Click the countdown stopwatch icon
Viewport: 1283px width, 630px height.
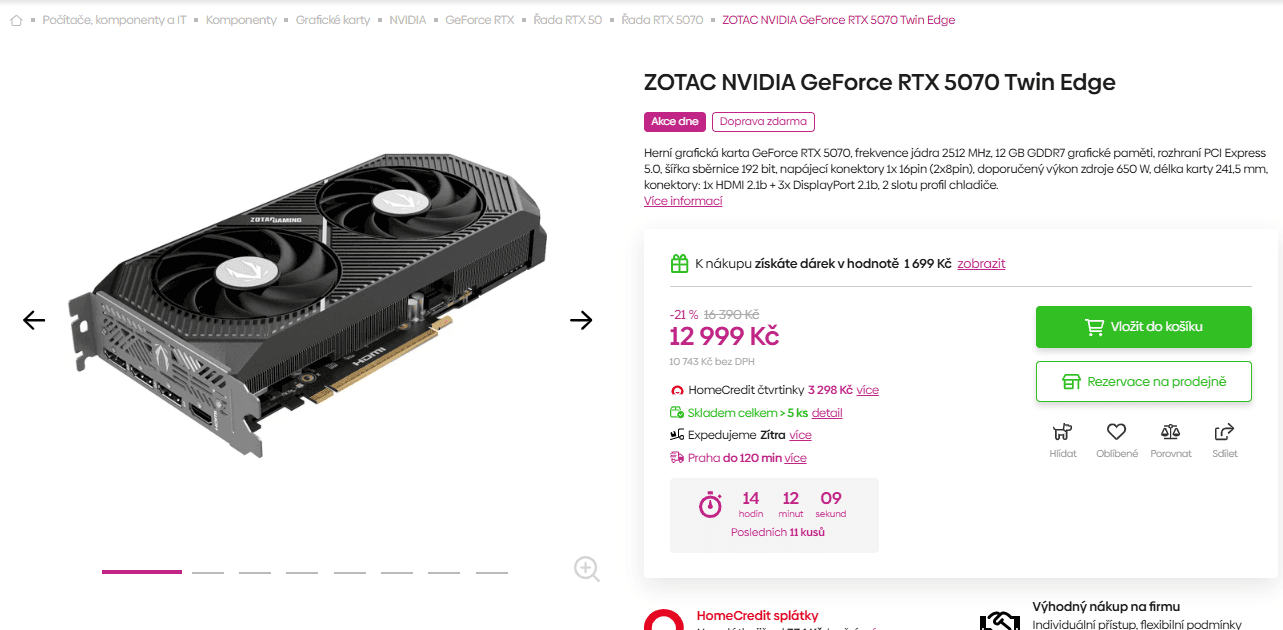pyautogui.click(x=710, y=505)
